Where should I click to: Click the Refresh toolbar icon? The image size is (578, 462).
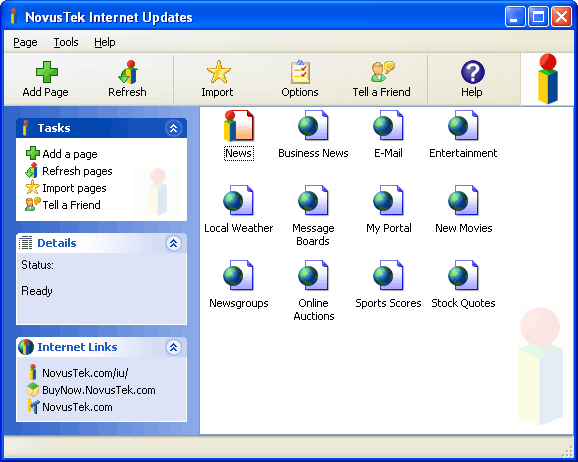tap(128, 72)
